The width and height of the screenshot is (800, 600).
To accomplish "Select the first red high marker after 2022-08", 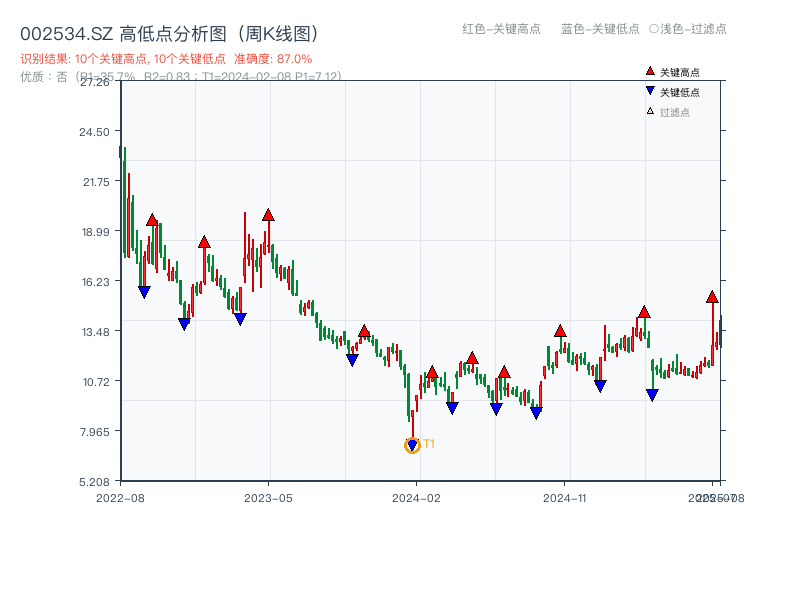I will coord(152,220).
